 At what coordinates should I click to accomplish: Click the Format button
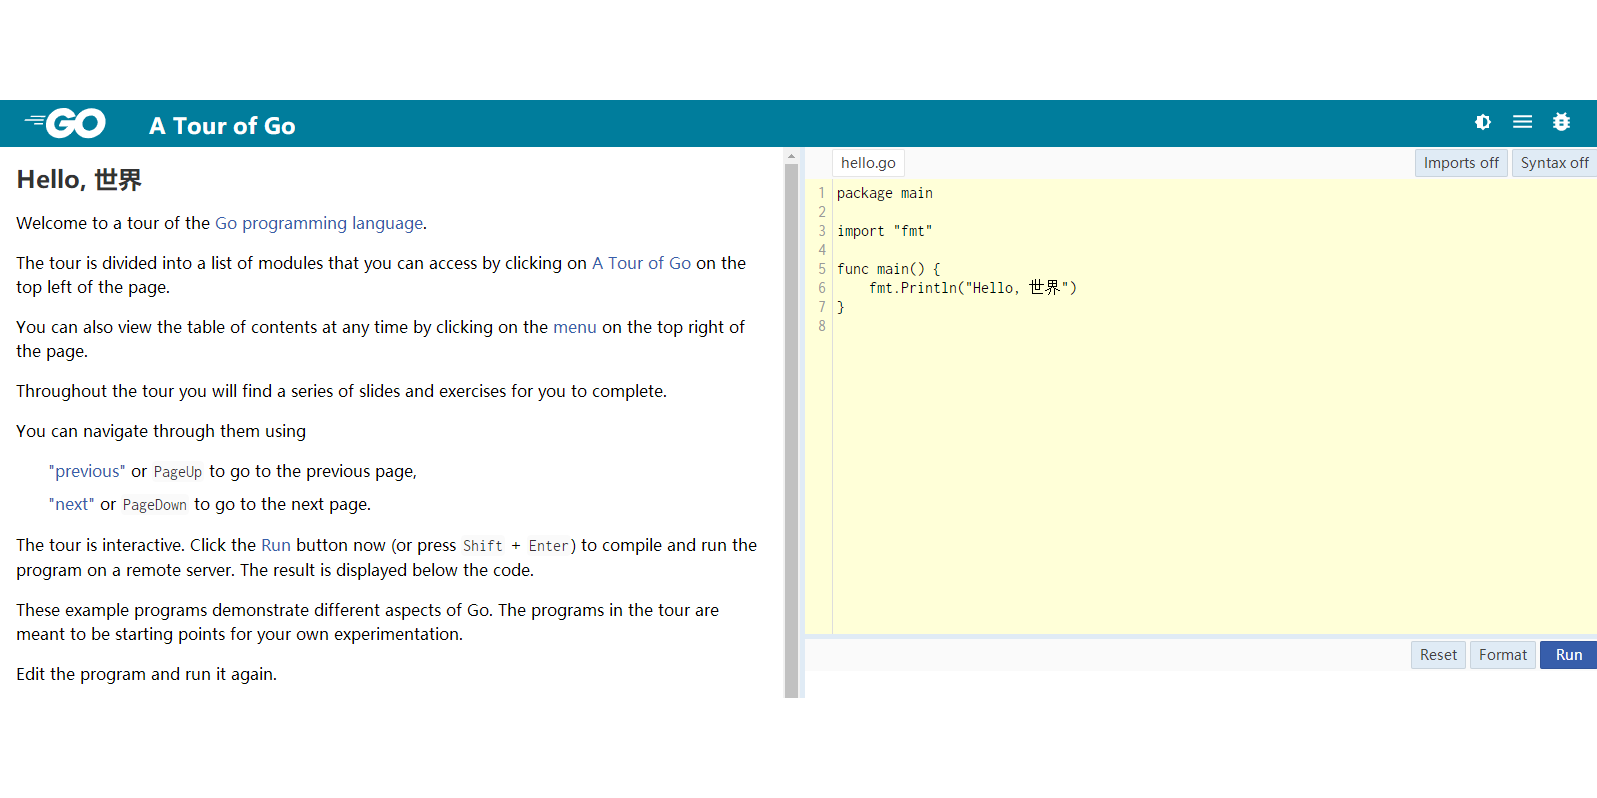(x=1502, y=655)
